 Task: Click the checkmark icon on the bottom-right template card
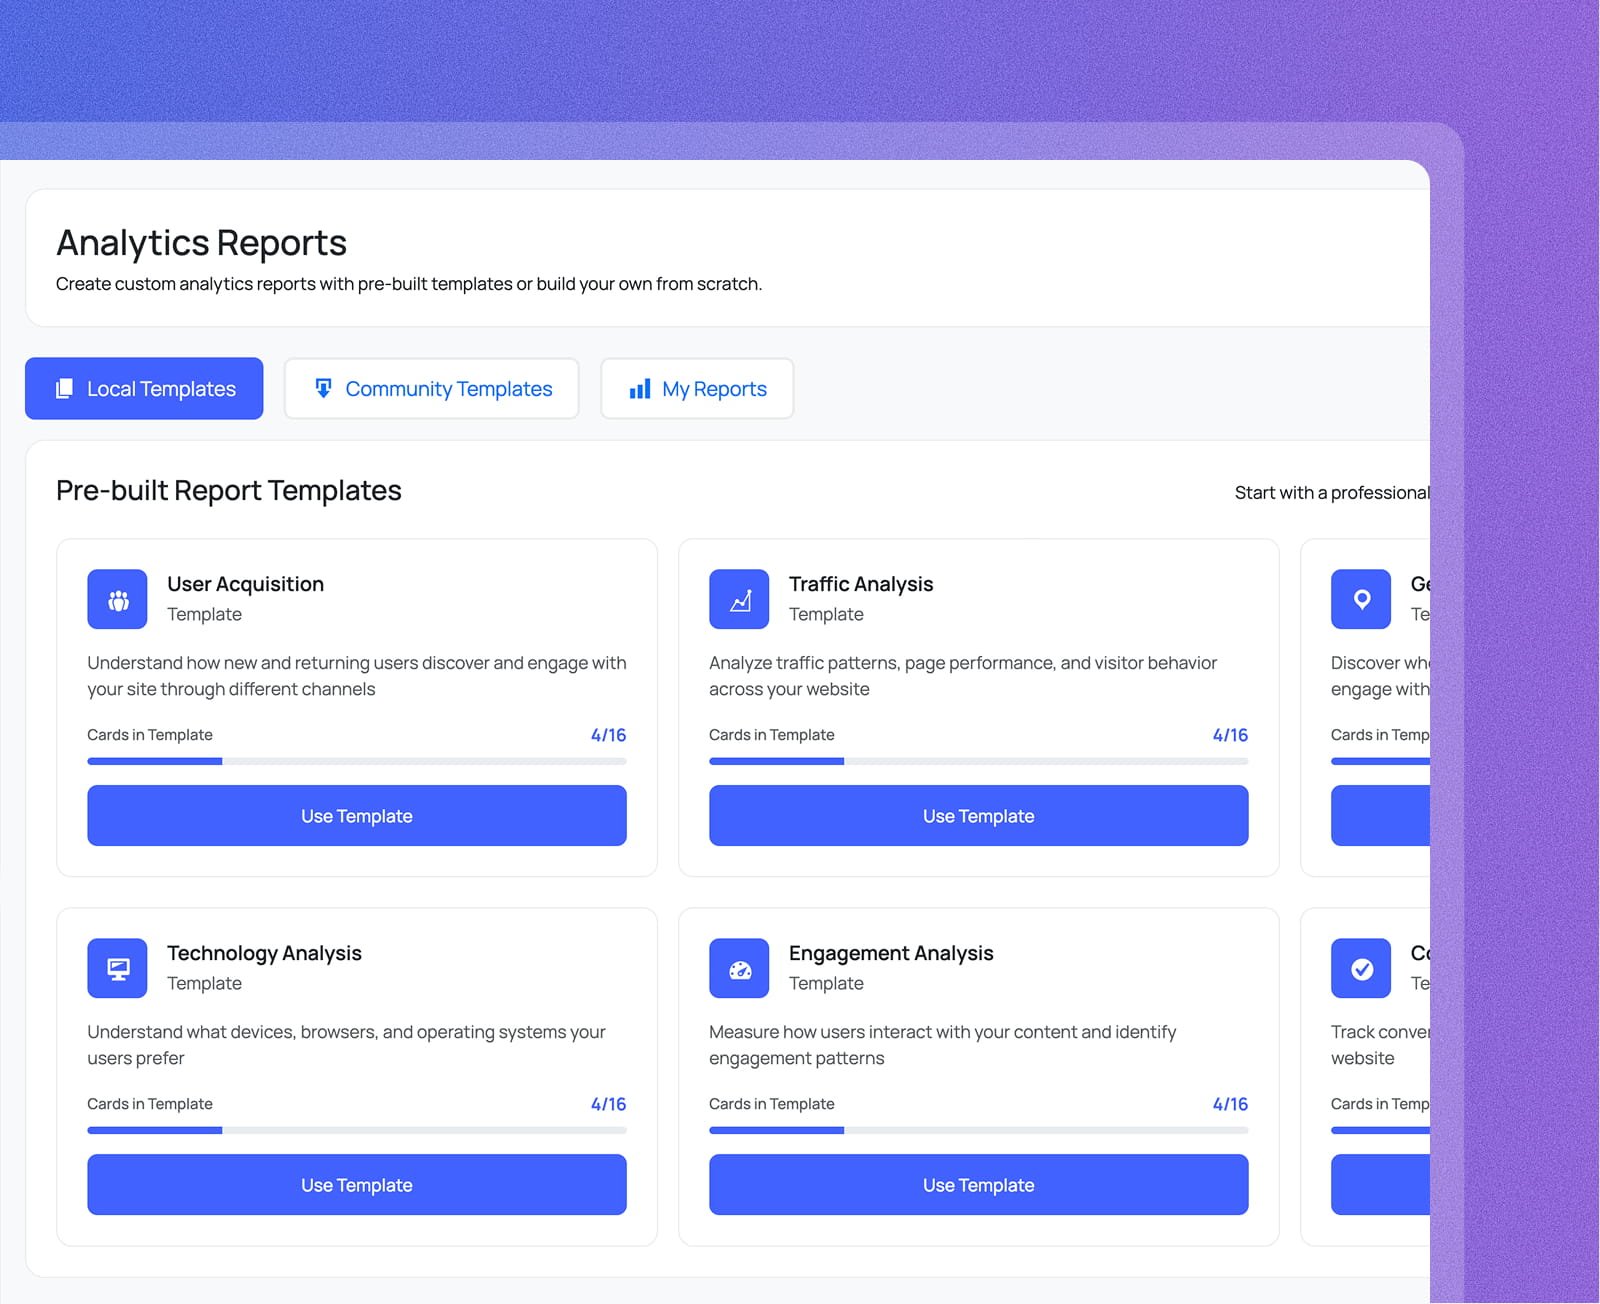coord(1360,967)
